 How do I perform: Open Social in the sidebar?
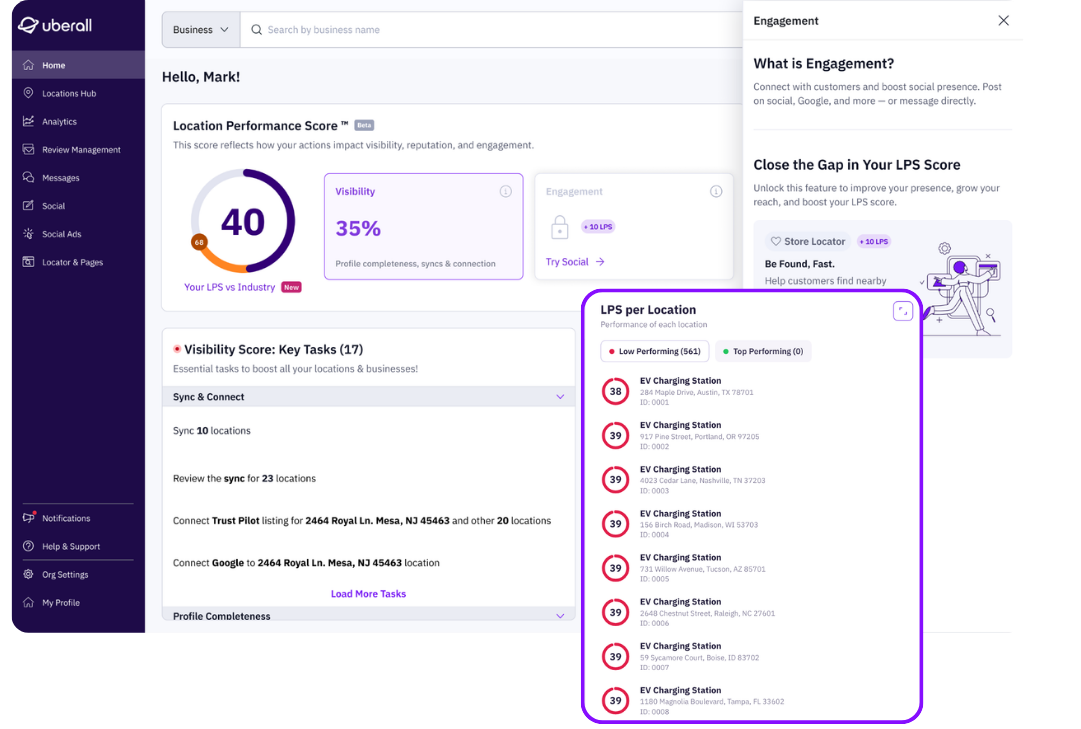coord(79,206)
